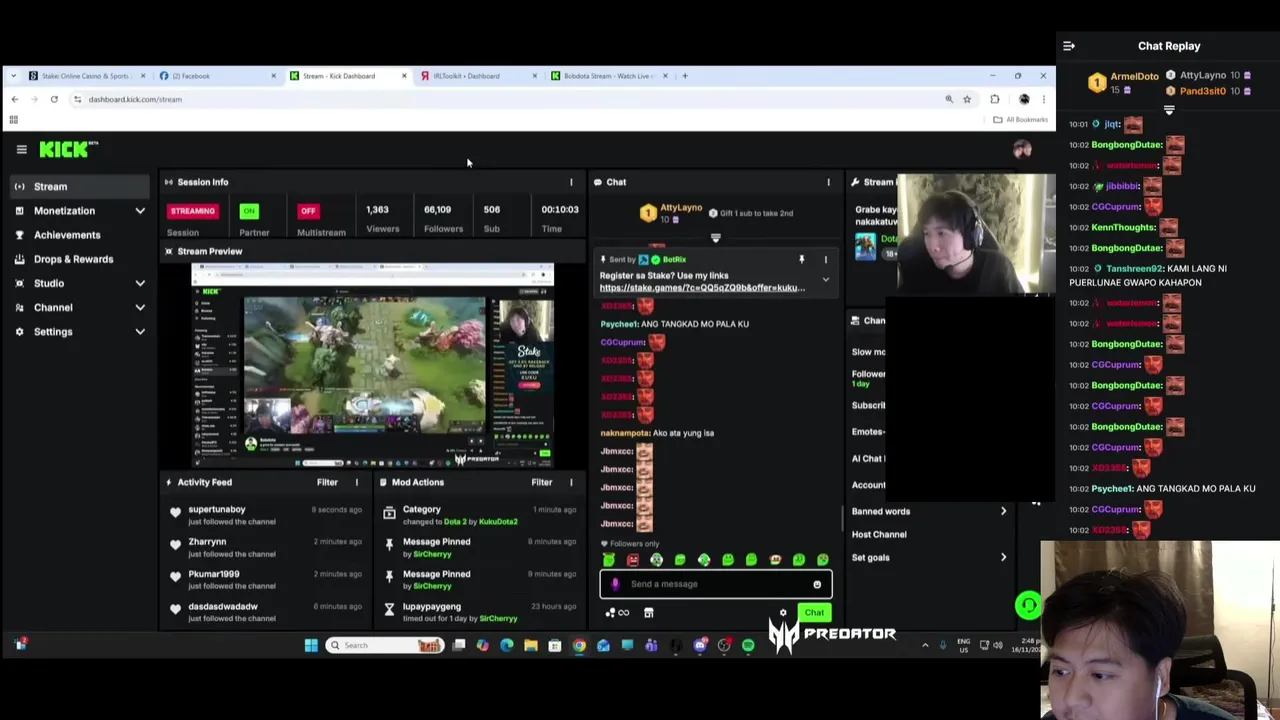Toggle the red OFF Multistream status
Viewport: 1280px width, 720px height.
point(308,211)
